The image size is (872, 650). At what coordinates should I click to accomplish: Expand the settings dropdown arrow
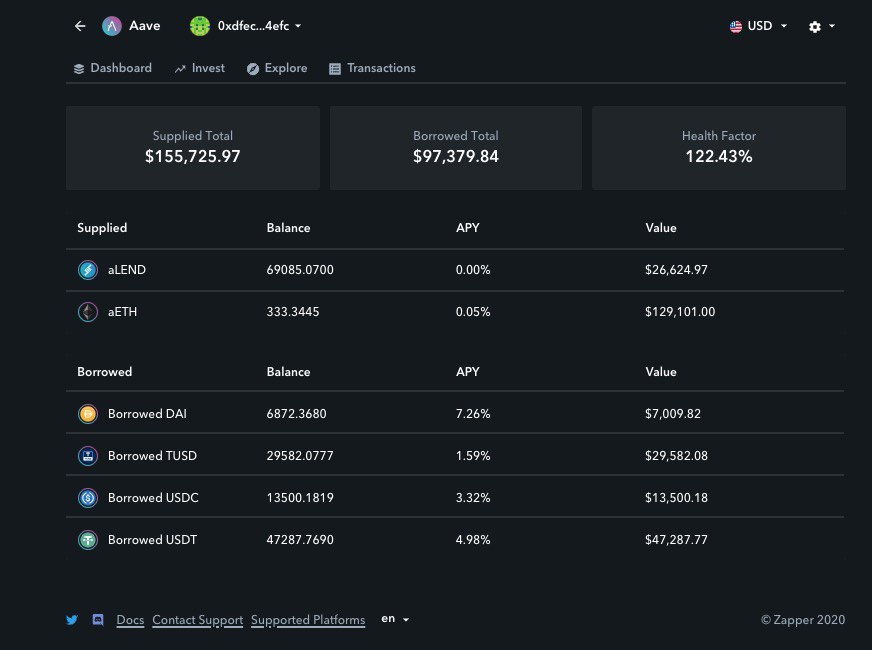(832, 26)
